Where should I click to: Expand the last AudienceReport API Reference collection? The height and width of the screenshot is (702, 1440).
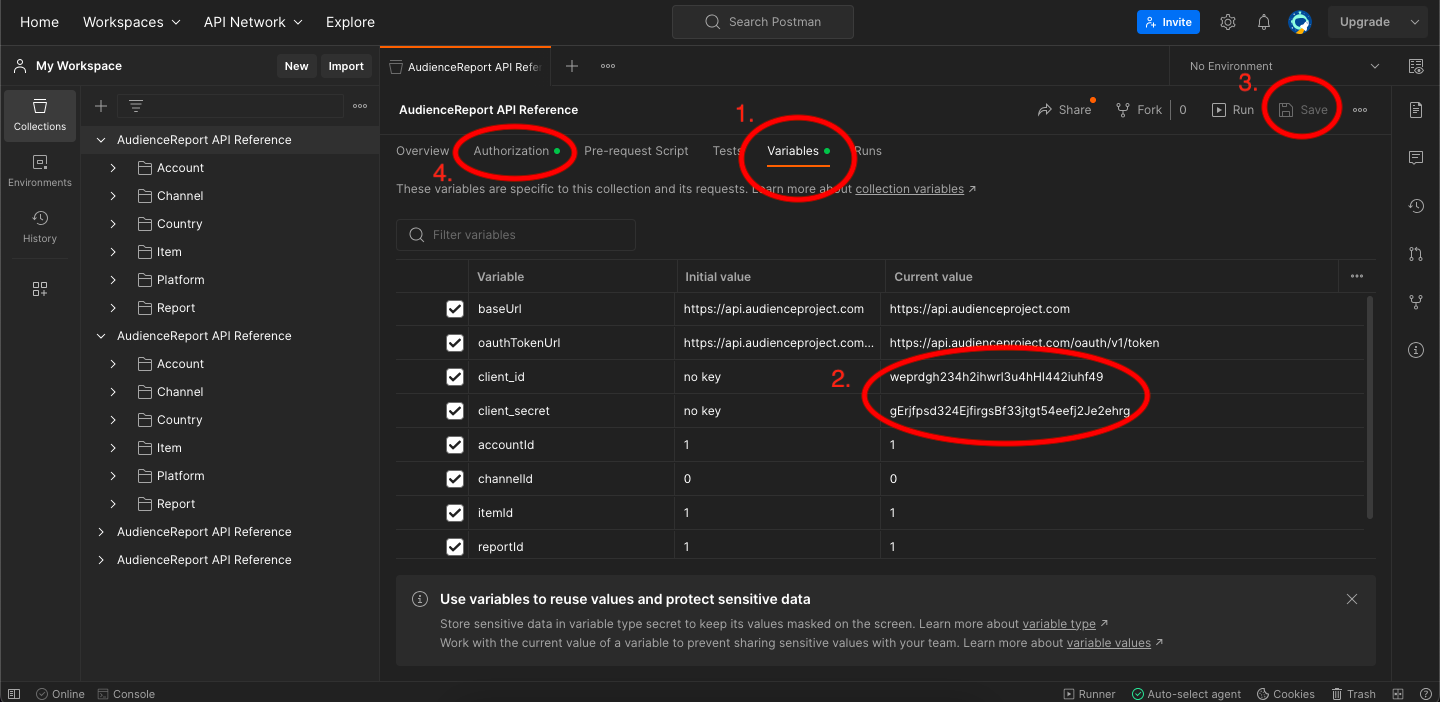(x=101, y=560)
